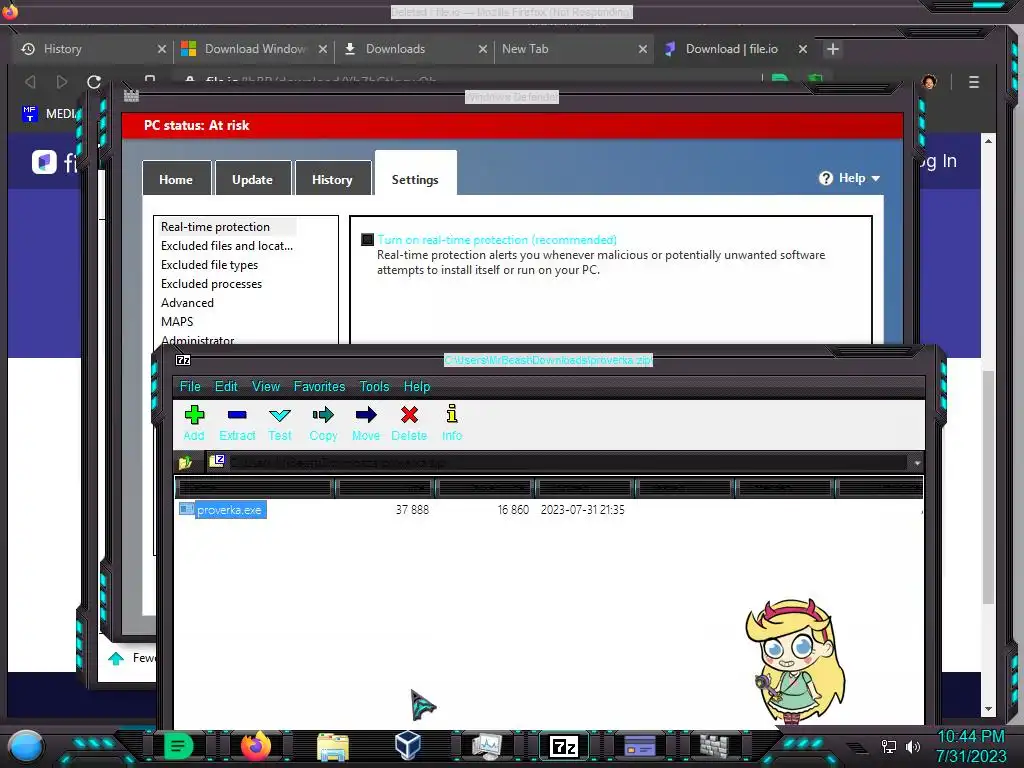Click the Firefox profile avatar icon
Screen dimensions: 1024x768
tap(929, 82)
